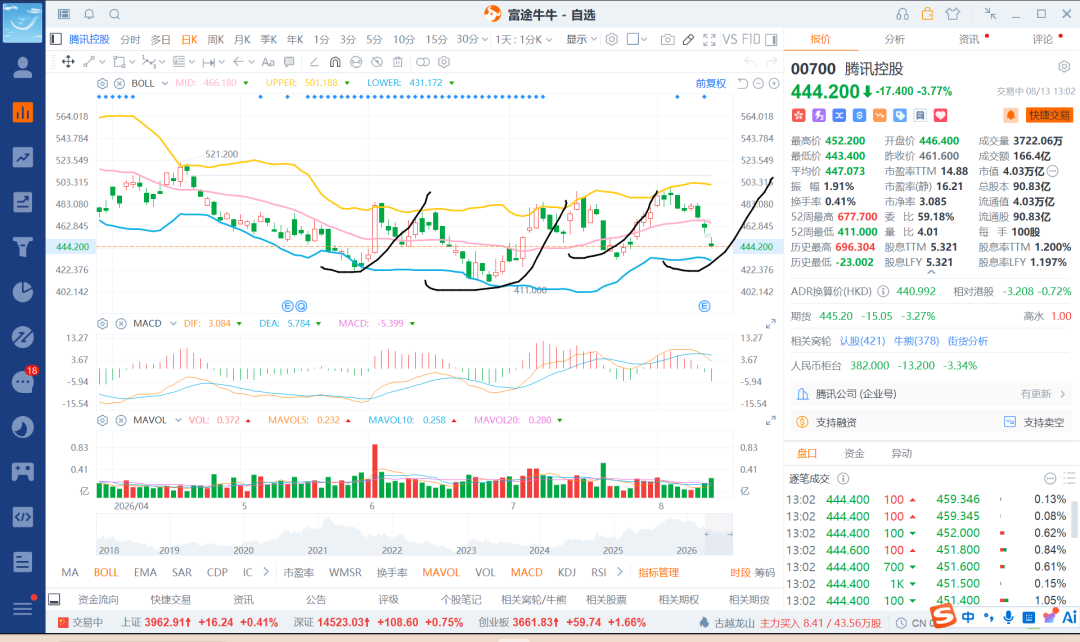Open 认股(421) related warrants link
1080x642 pixels.
click(x=862, y=341)
